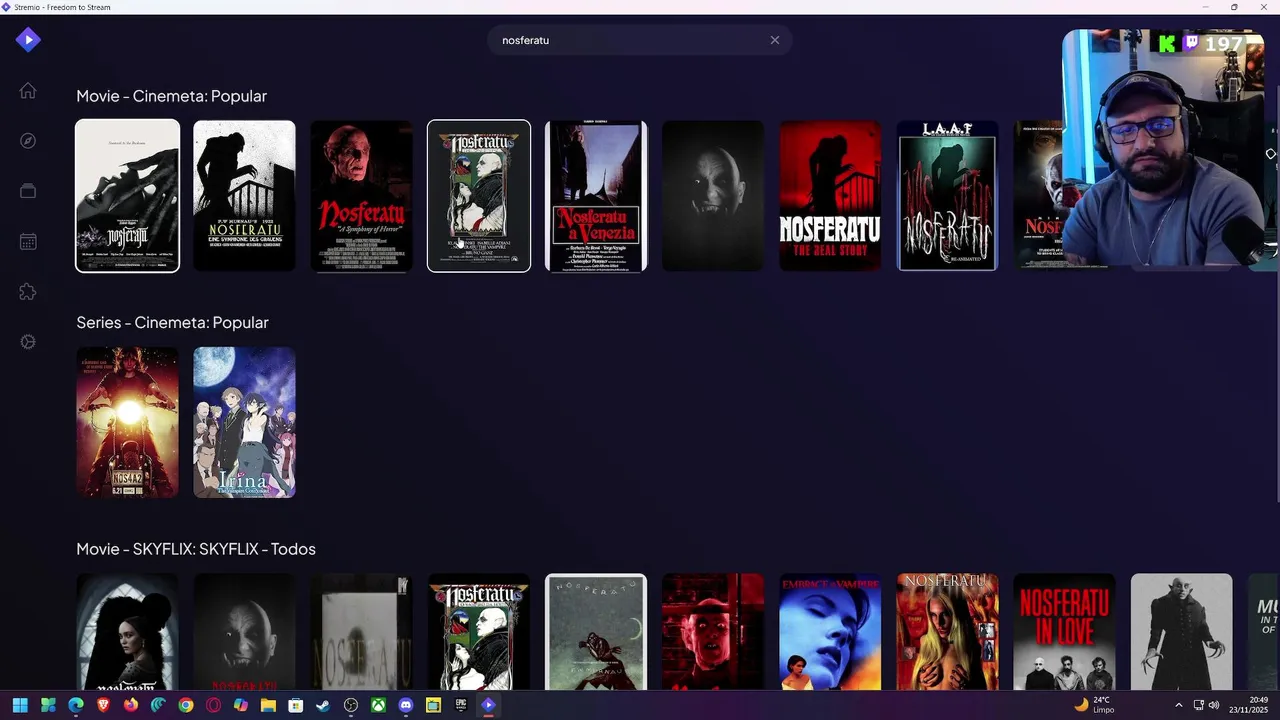The width and height of the screenshot is (1280, 720).
Task: Open the network status tray icon
Action: 1199,705
